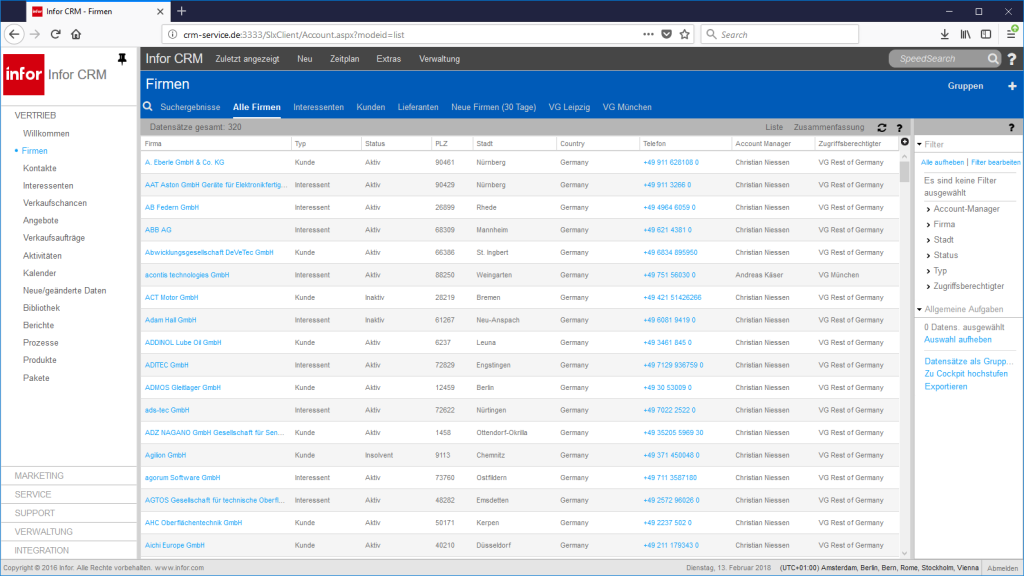Click the refresh icon above the list

click(x=881, y=127)
